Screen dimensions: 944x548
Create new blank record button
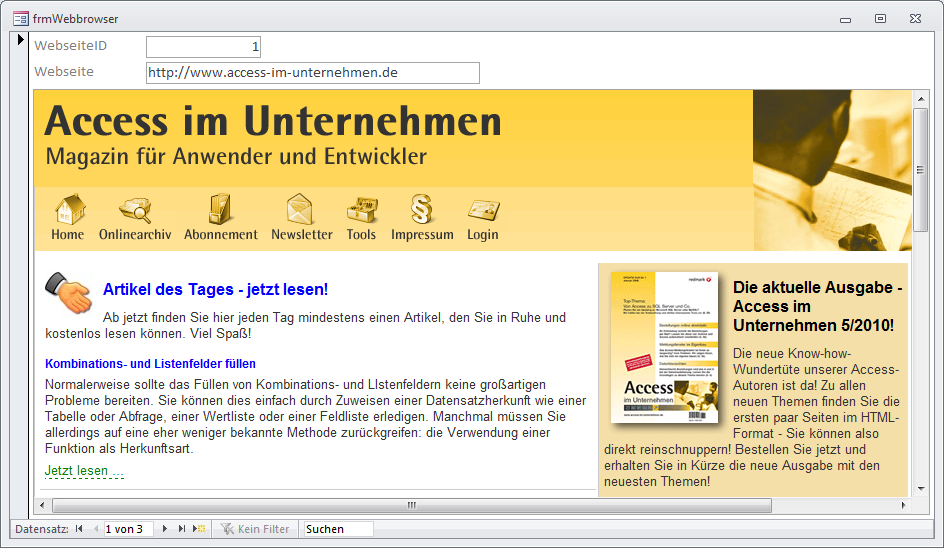[x=199, y=529]
